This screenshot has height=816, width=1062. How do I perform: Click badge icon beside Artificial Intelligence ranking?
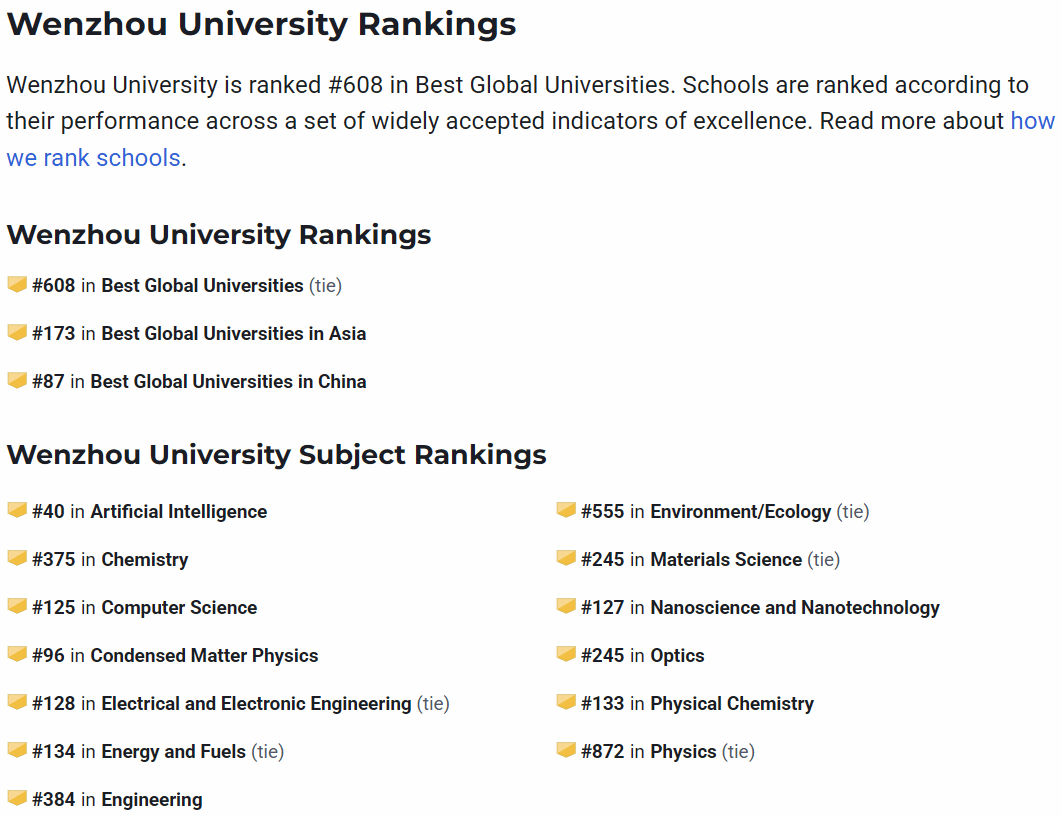pos(17,510)
